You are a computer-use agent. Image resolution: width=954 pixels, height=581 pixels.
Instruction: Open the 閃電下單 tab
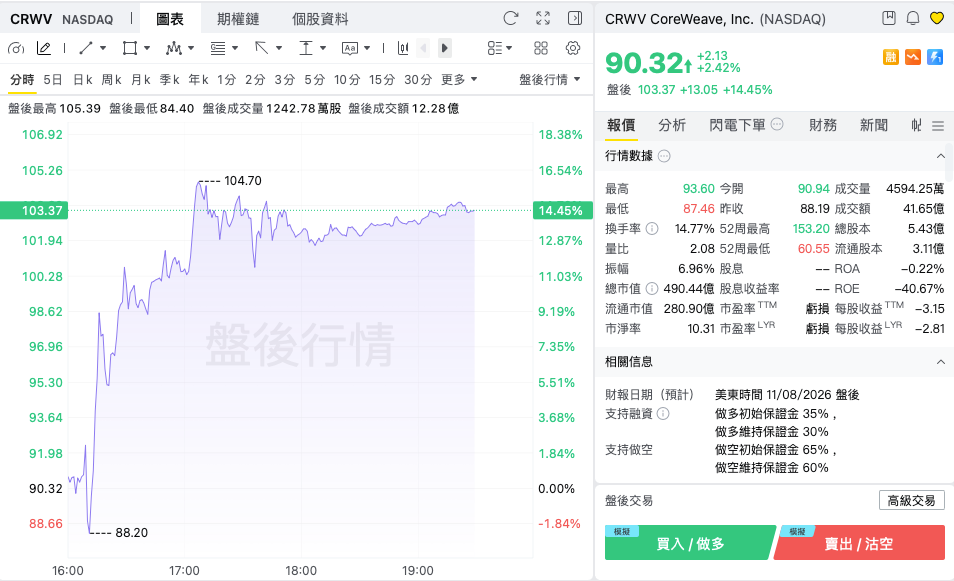(x=737, y=125)
